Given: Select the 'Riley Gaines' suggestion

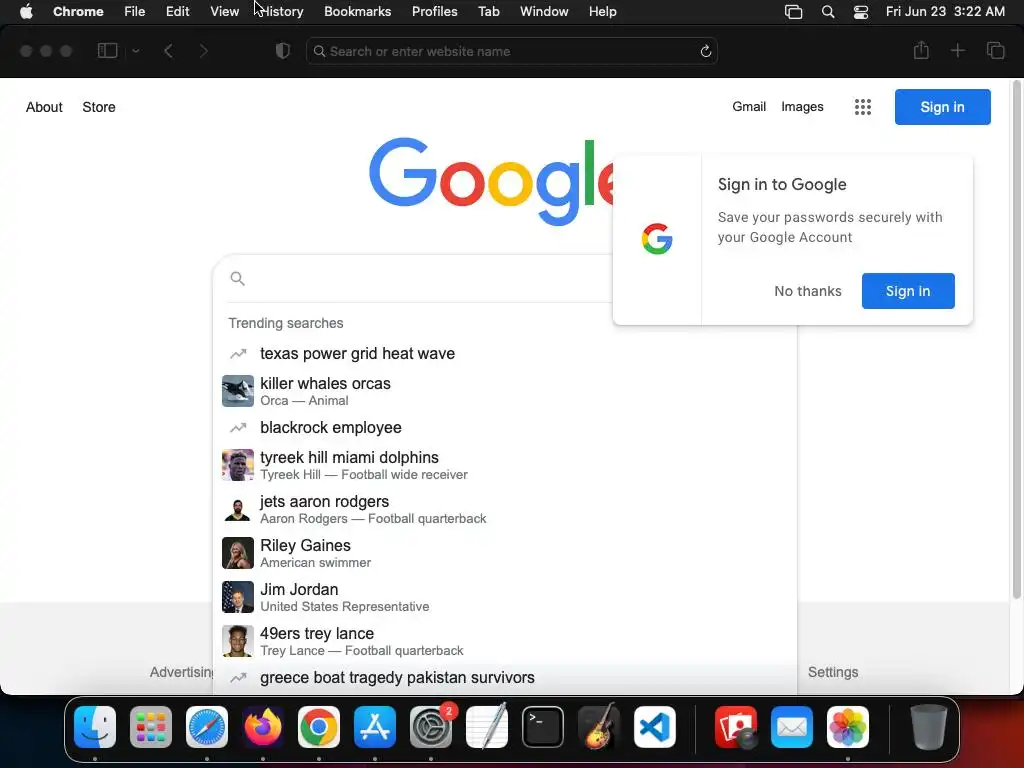Looking at the screenshot, I should coord(505,553).
